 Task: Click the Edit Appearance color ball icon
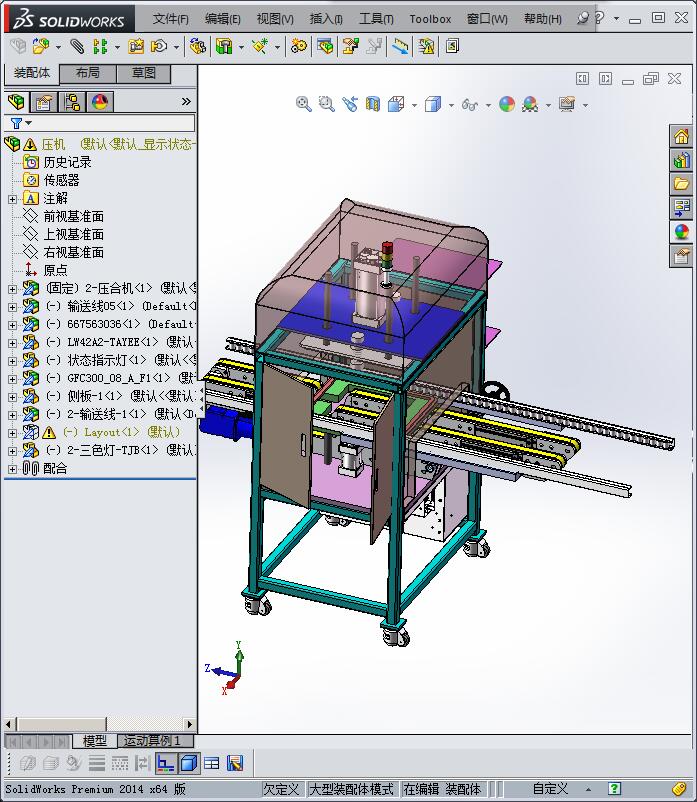coord(507,104)
